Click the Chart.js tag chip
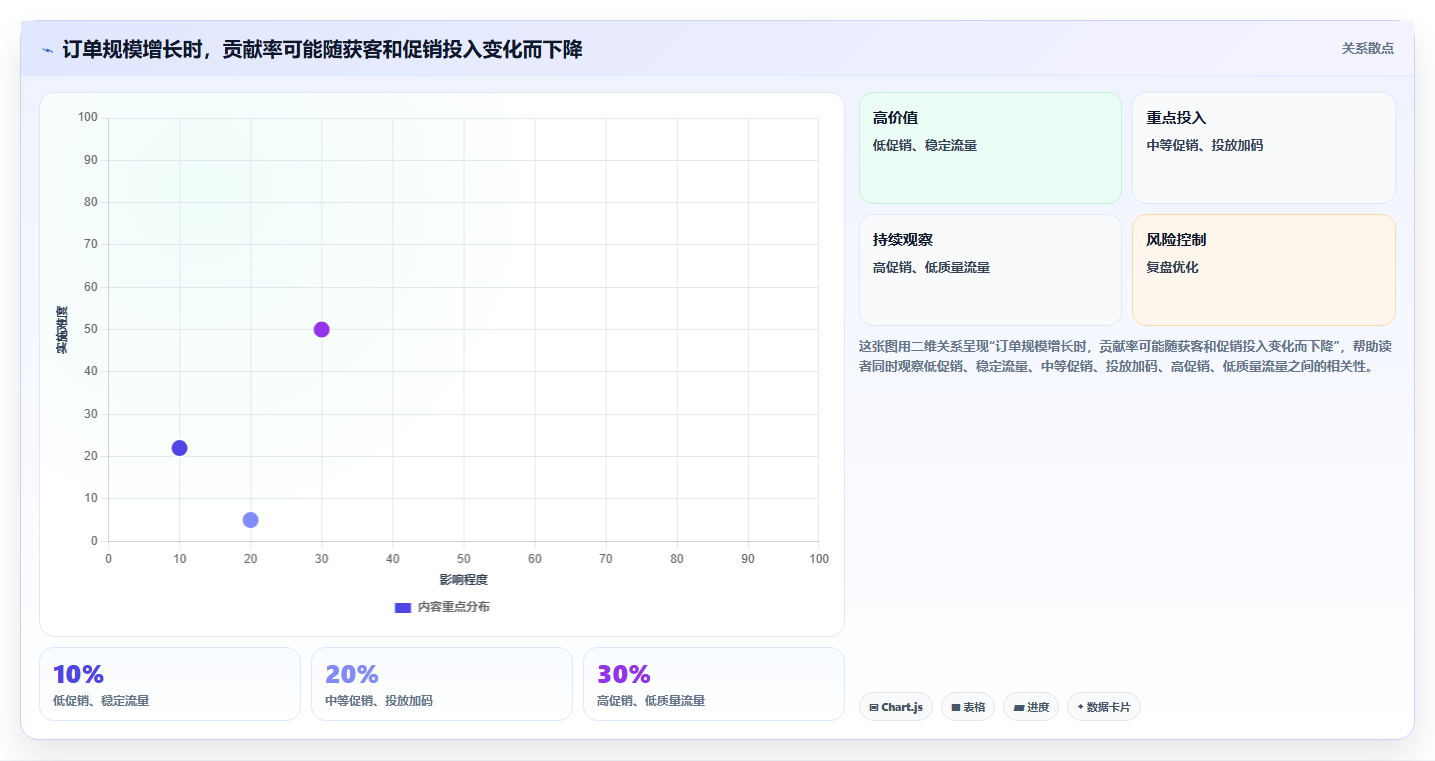The image size is (1435, 761). pyautogui.click(x=896, y=707)
